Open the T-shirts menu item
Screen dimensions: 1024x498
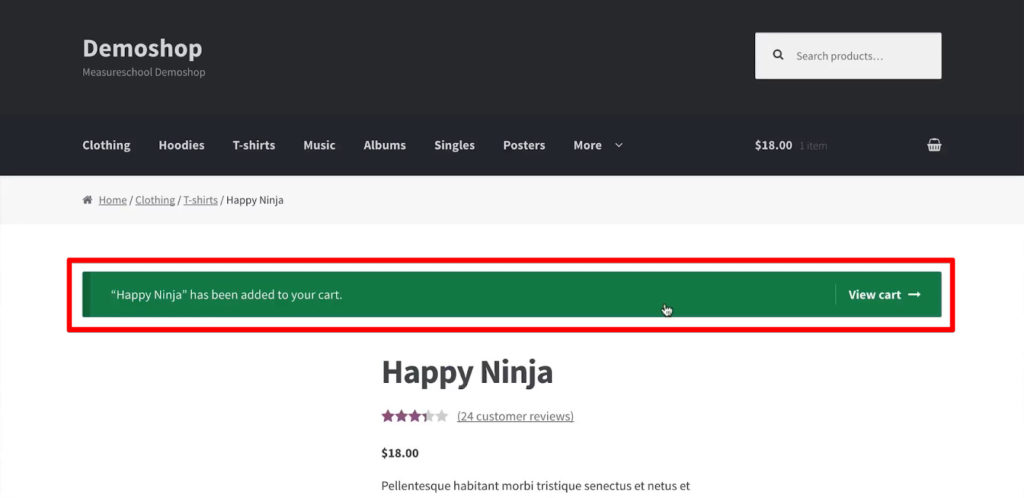[x=254, y=145]
